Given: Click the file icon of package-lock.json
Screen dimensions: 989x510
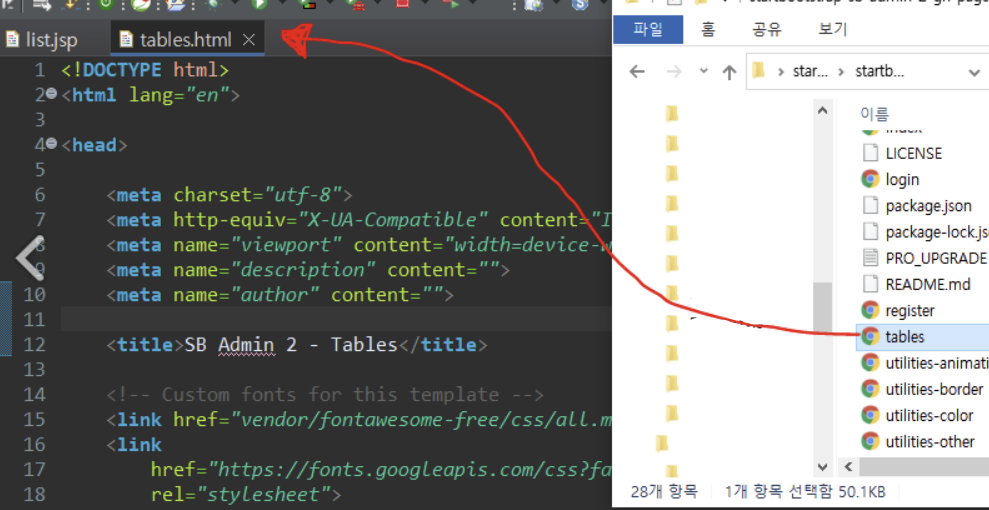Looking at the screenshot, I should [870, 231].
